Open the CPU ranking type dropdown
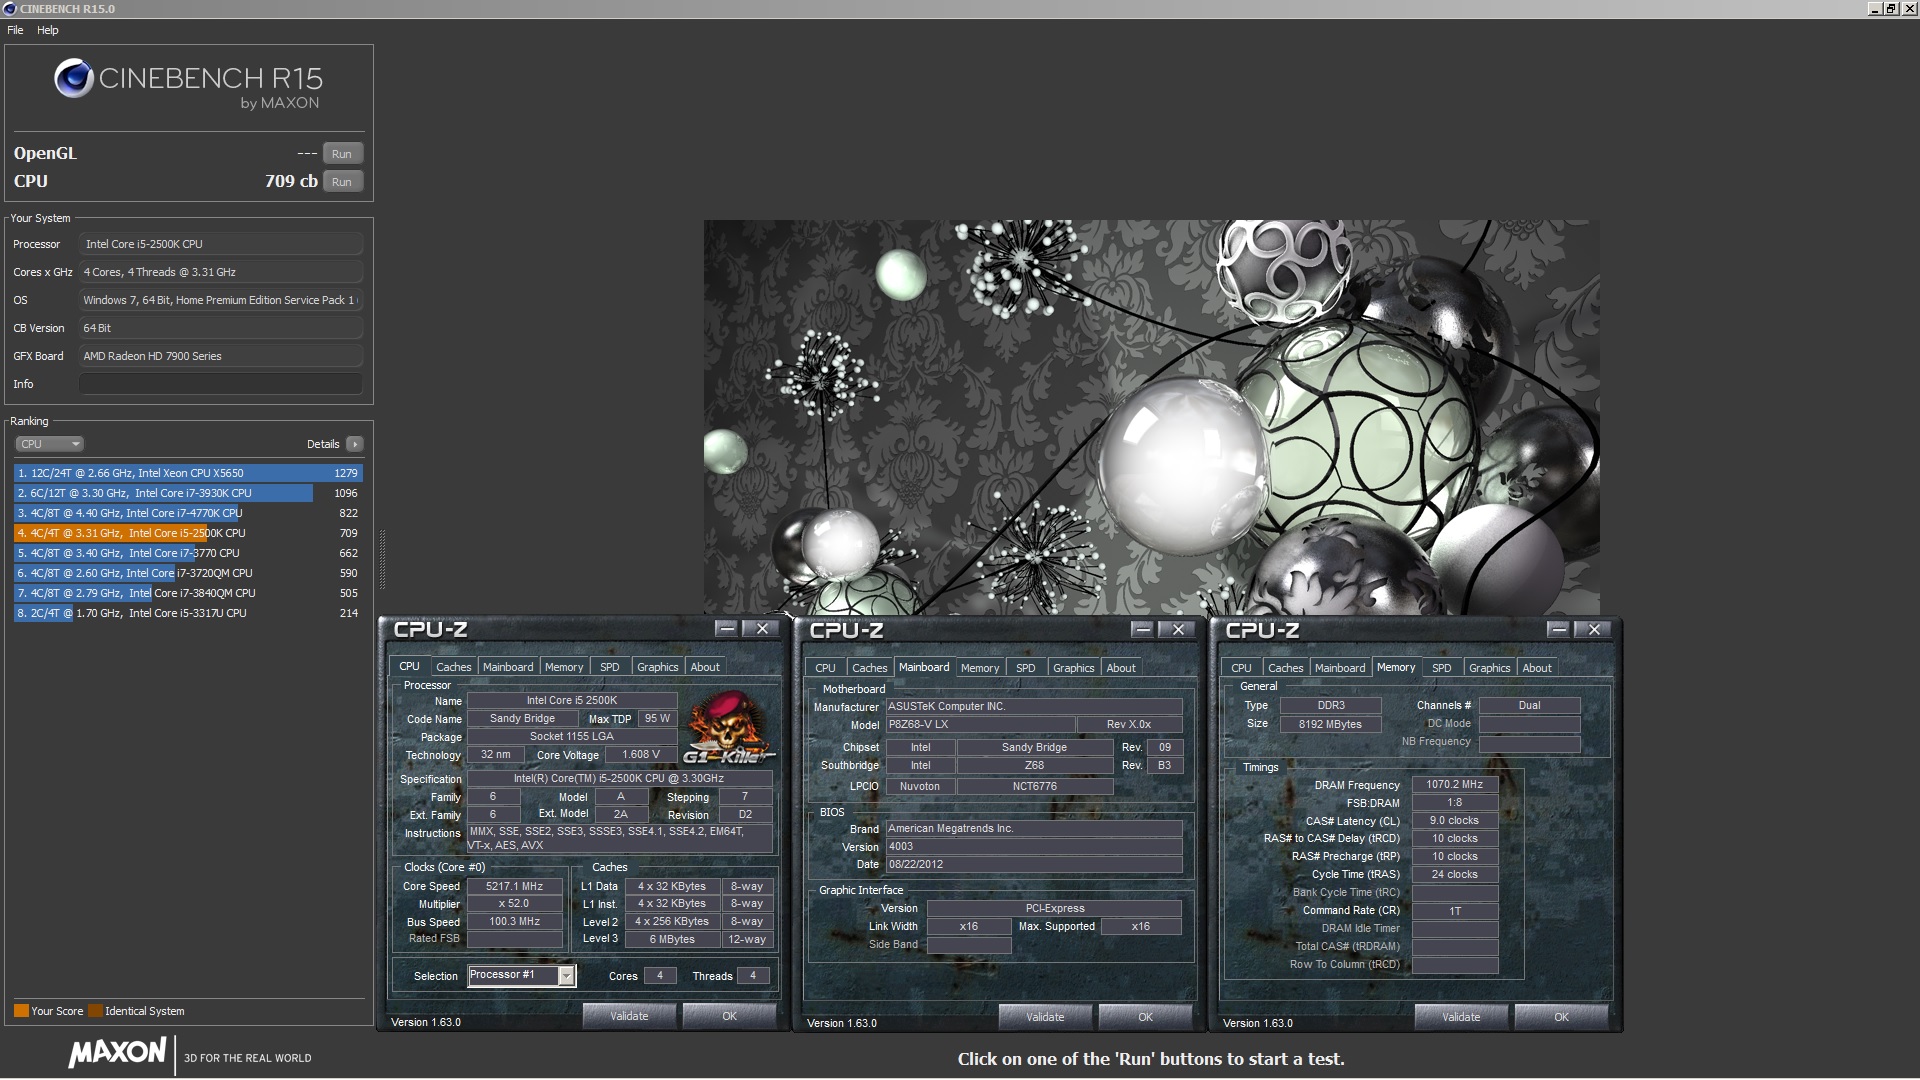The width and height of the screenshot is (1920, 1080). (49, 444)
